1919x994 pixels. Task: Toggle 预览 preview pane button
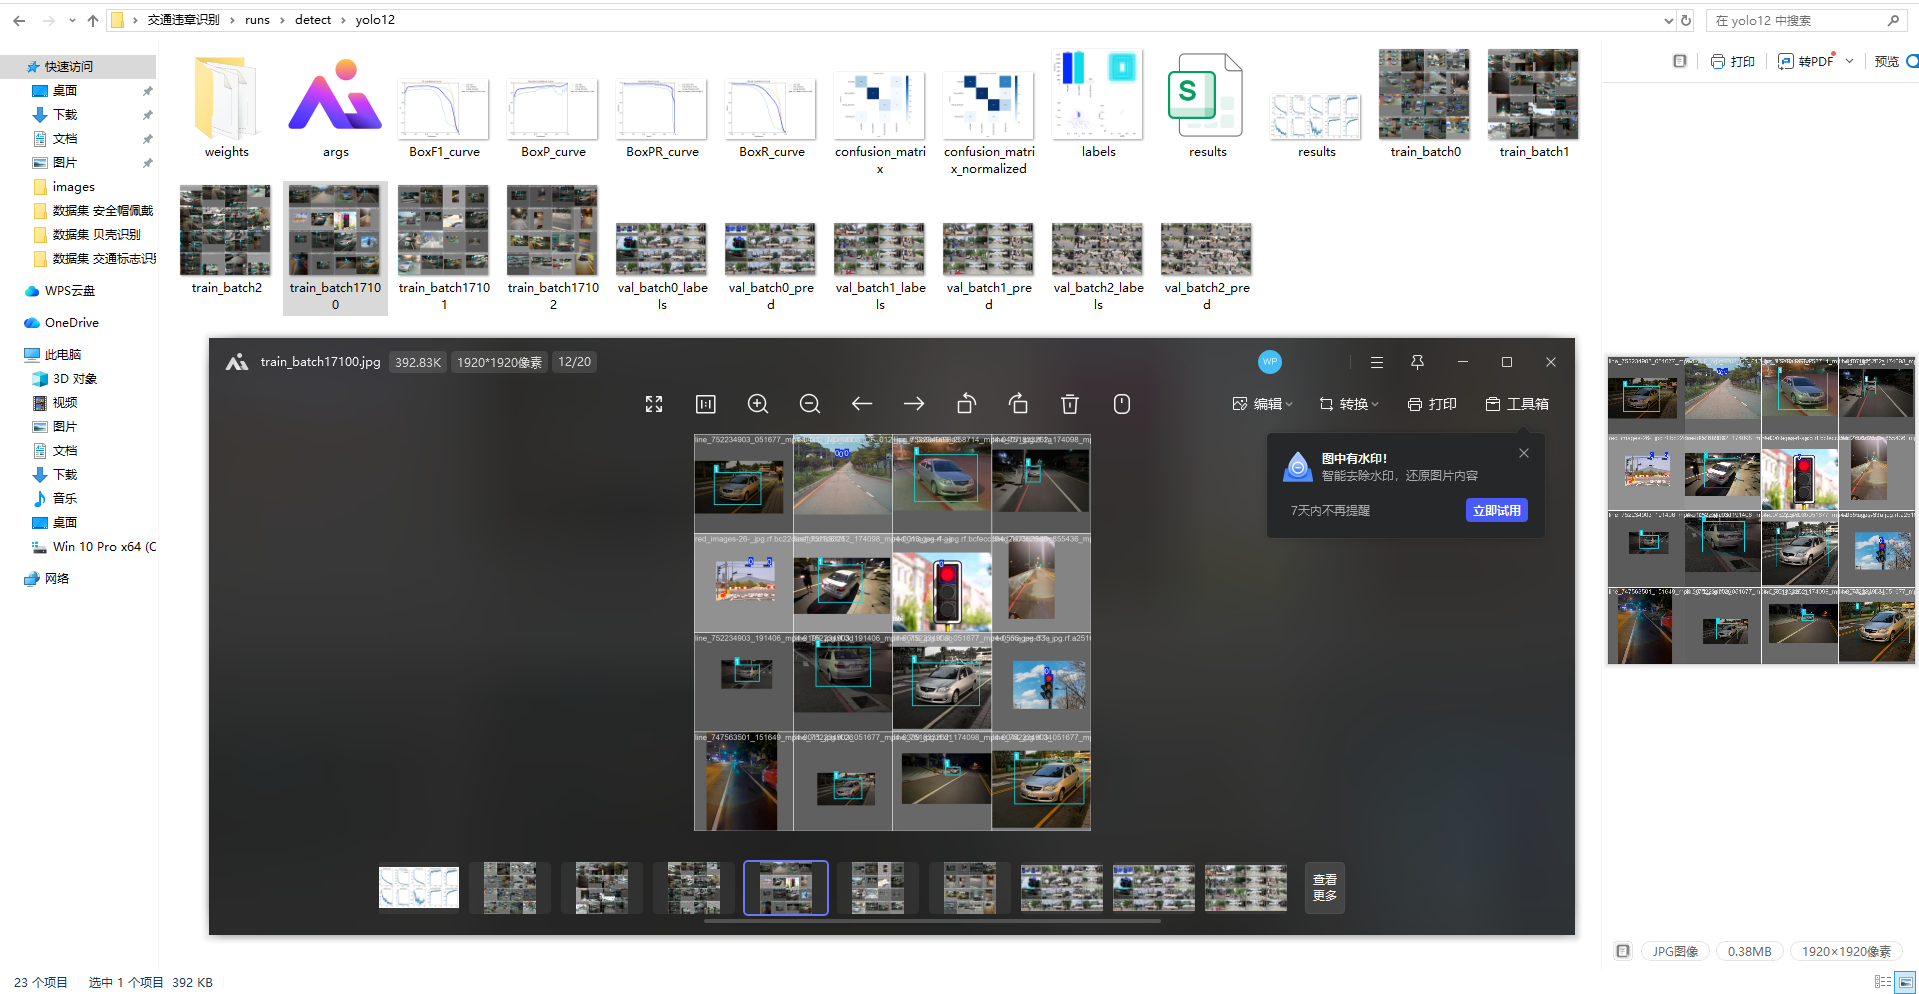1896,61
